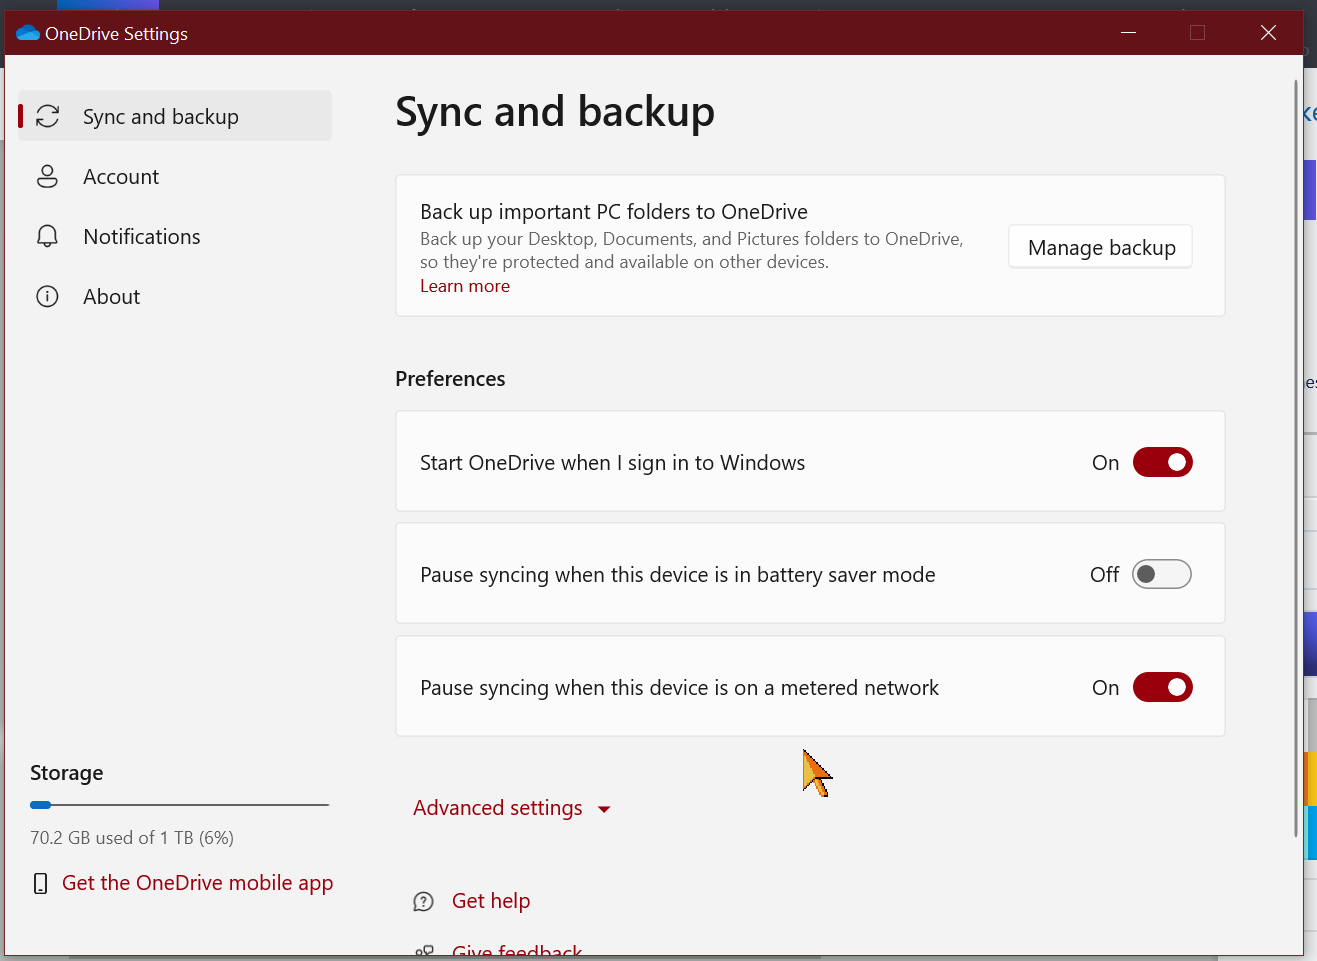The width and height of the screenshot is (1317, 961).
Task: Expand Advanced settings
Action: (x=497, y=807)
